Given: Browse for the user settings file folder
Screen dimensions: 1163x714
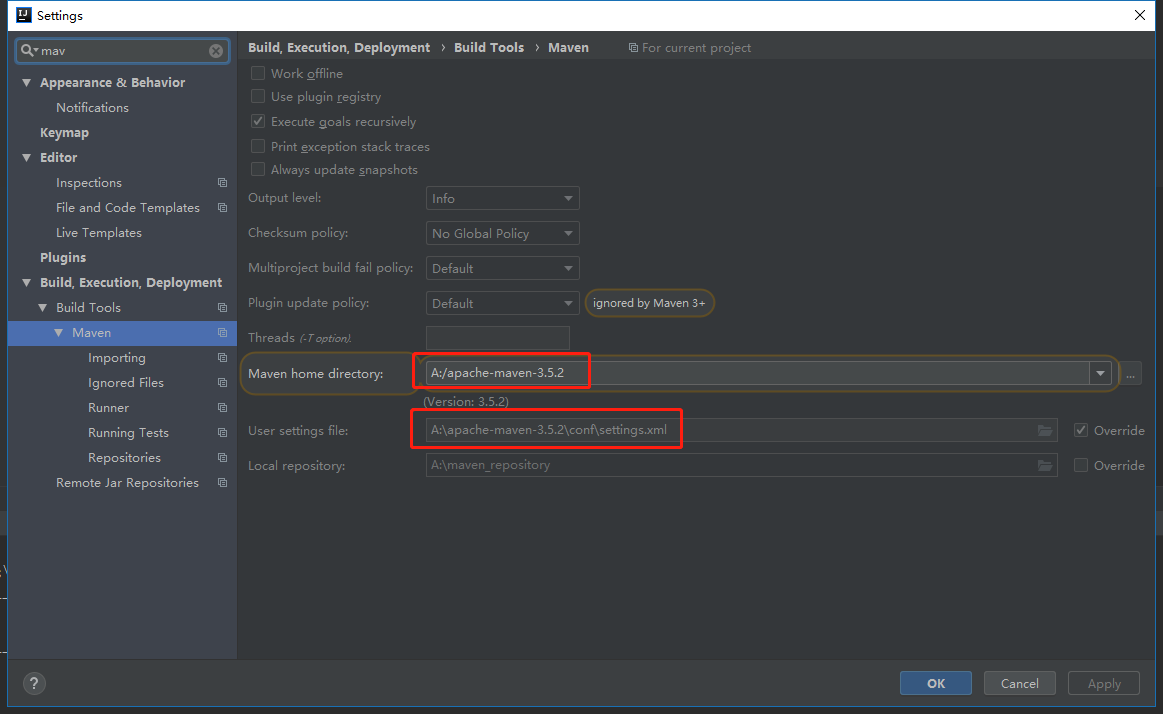Looking at the screenshot, I should point(1045,431).
